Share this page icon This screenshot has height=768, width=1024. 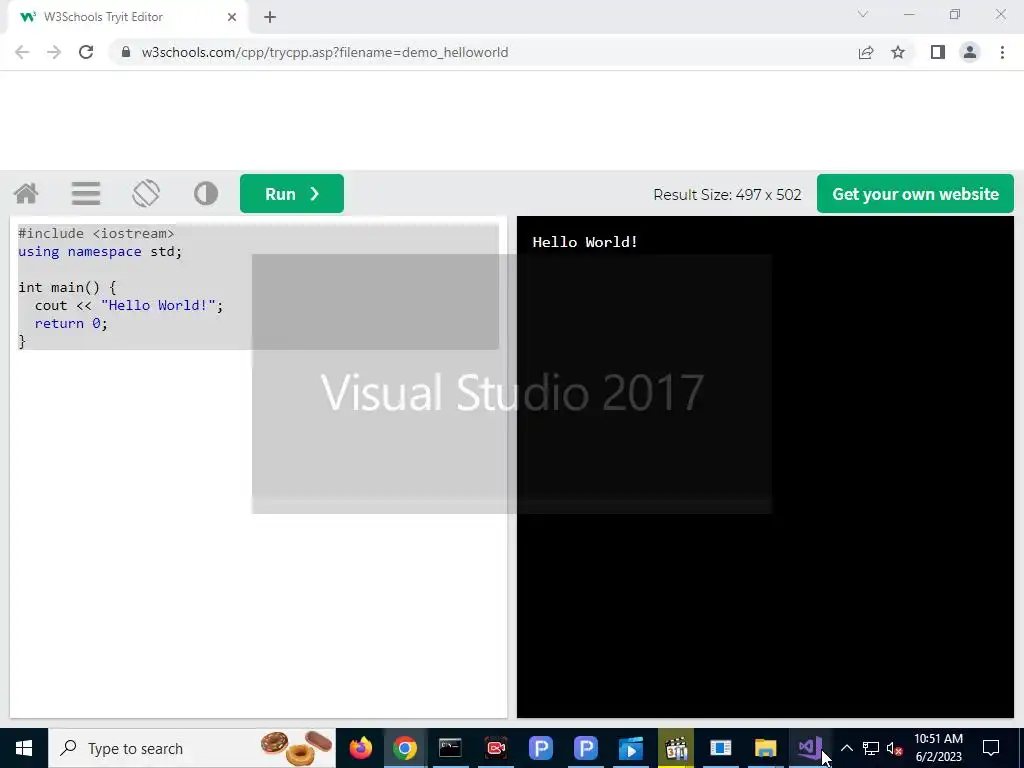click(866, 52)
